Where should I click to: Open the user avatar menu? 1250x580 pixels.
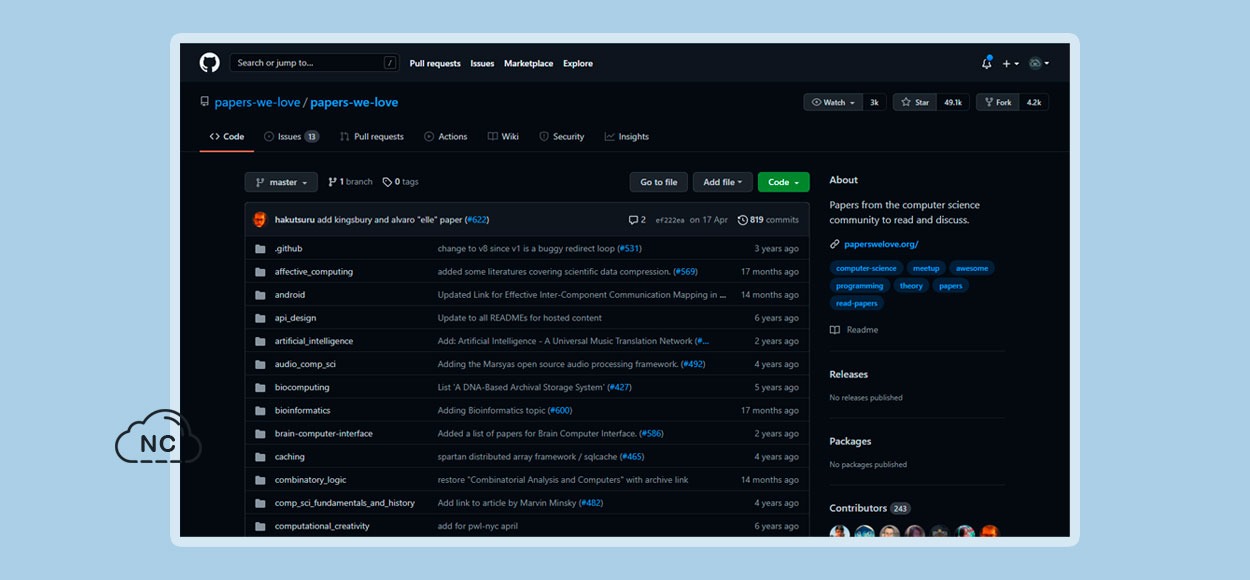tap(1039, 63)
